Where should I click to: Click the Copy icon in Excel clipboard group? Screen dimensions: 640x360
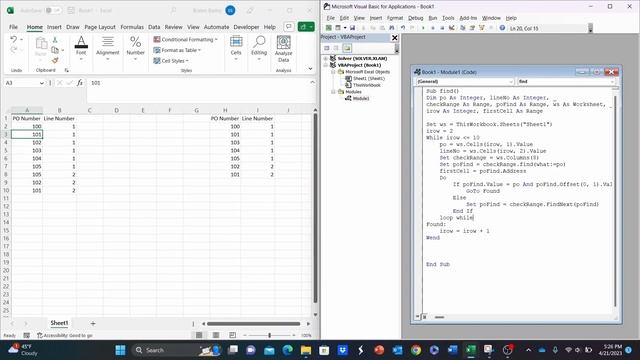(55, 50)
